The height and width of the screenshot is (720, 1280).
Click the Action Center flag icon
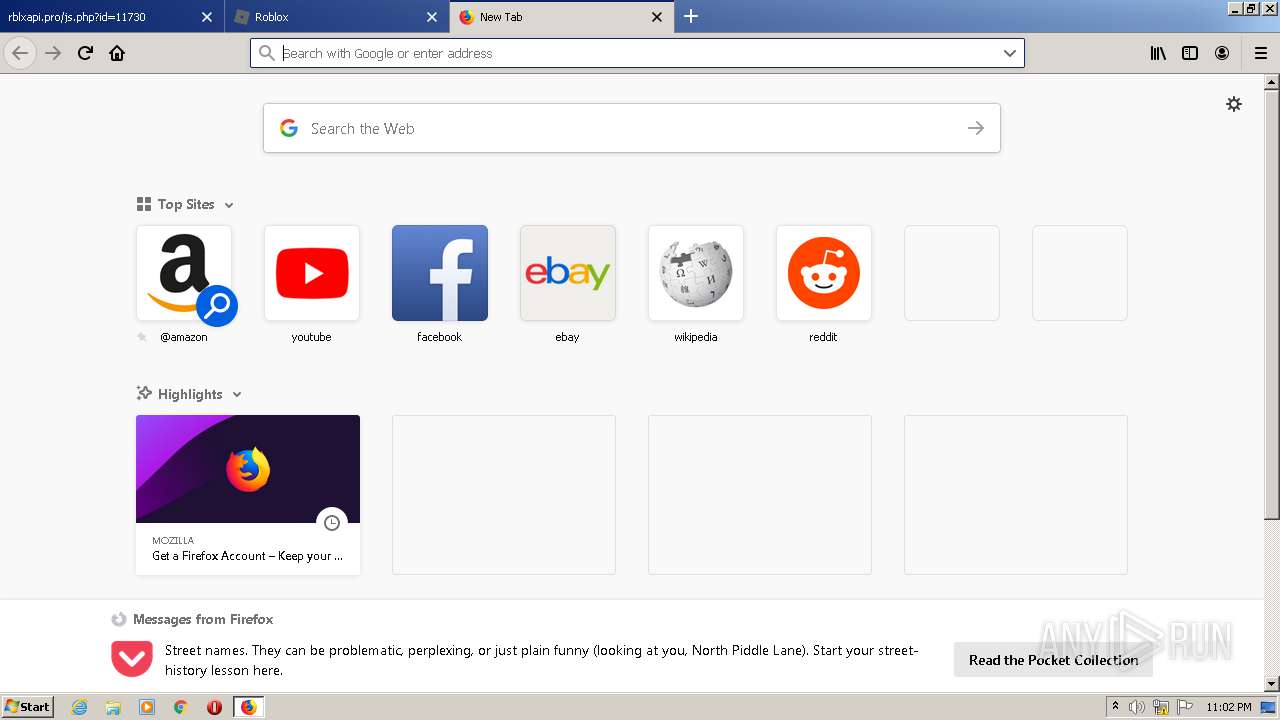[x=1184, y=707]
